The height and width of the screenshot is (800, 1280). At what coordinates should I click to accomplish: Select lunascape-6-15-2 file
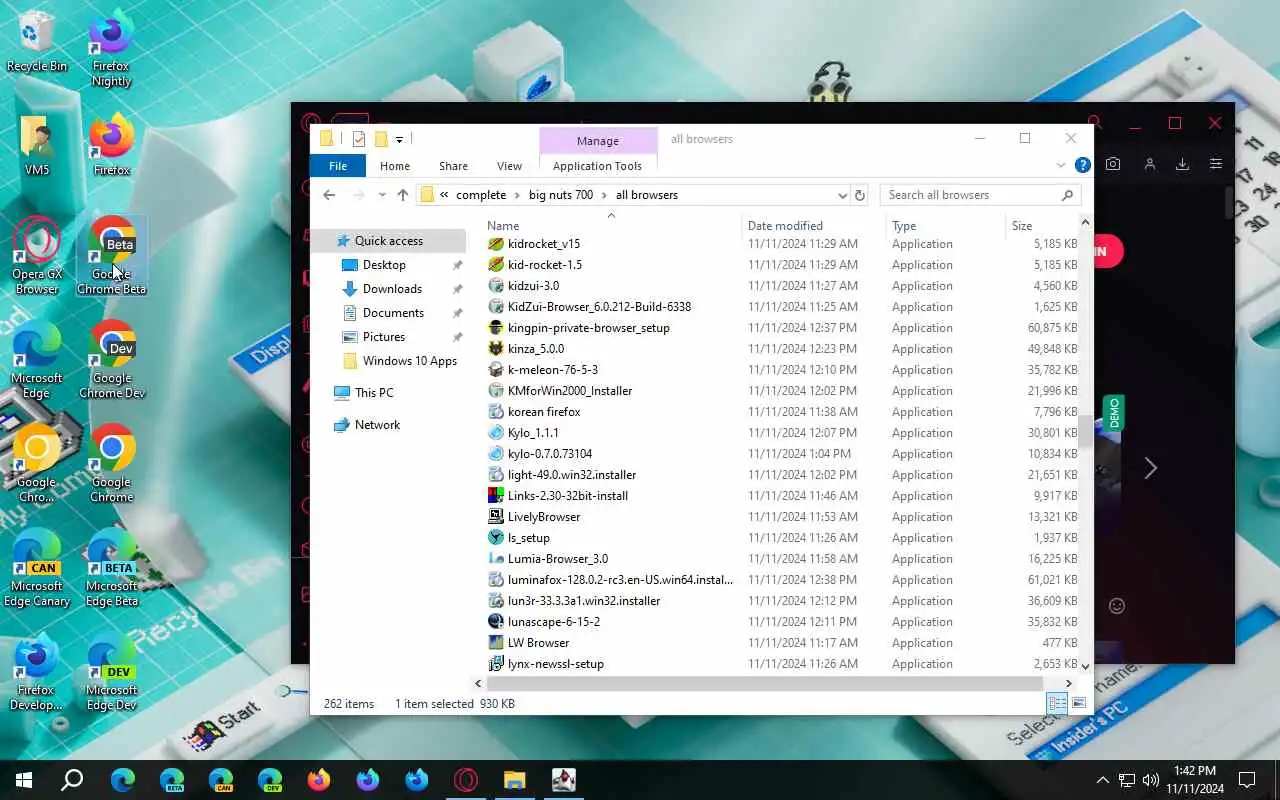(x=553, y=622)
